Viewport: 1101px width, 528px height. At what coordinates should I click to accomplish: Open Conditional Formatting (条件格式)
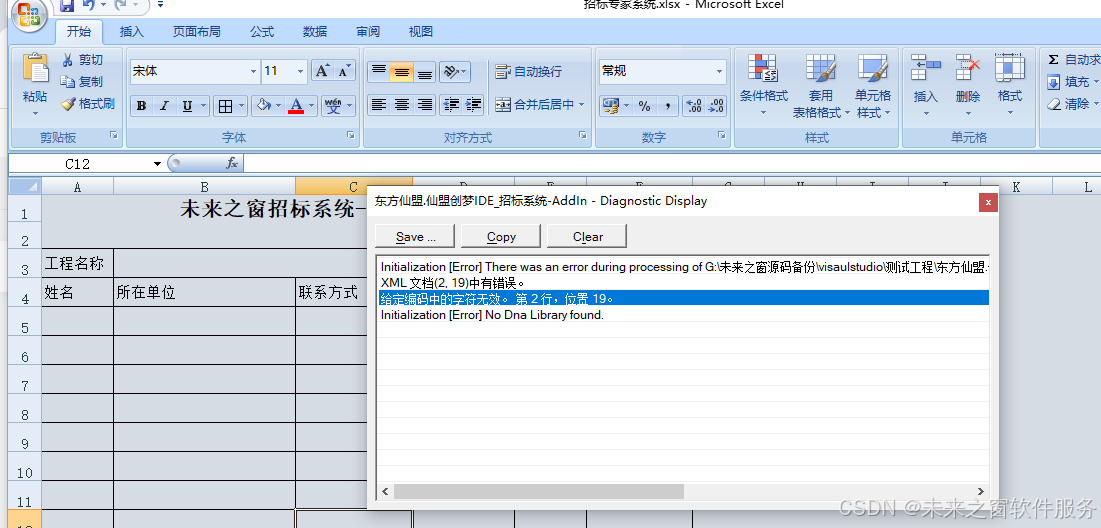tap(763, 84)
